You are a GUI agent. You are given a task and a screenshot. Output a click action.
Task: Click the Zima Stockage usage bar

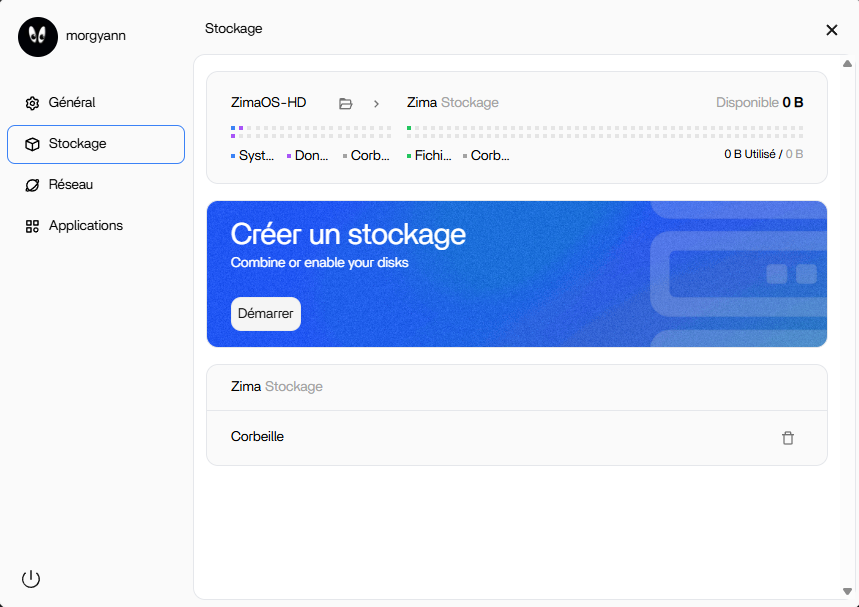[x=605, y=132]
